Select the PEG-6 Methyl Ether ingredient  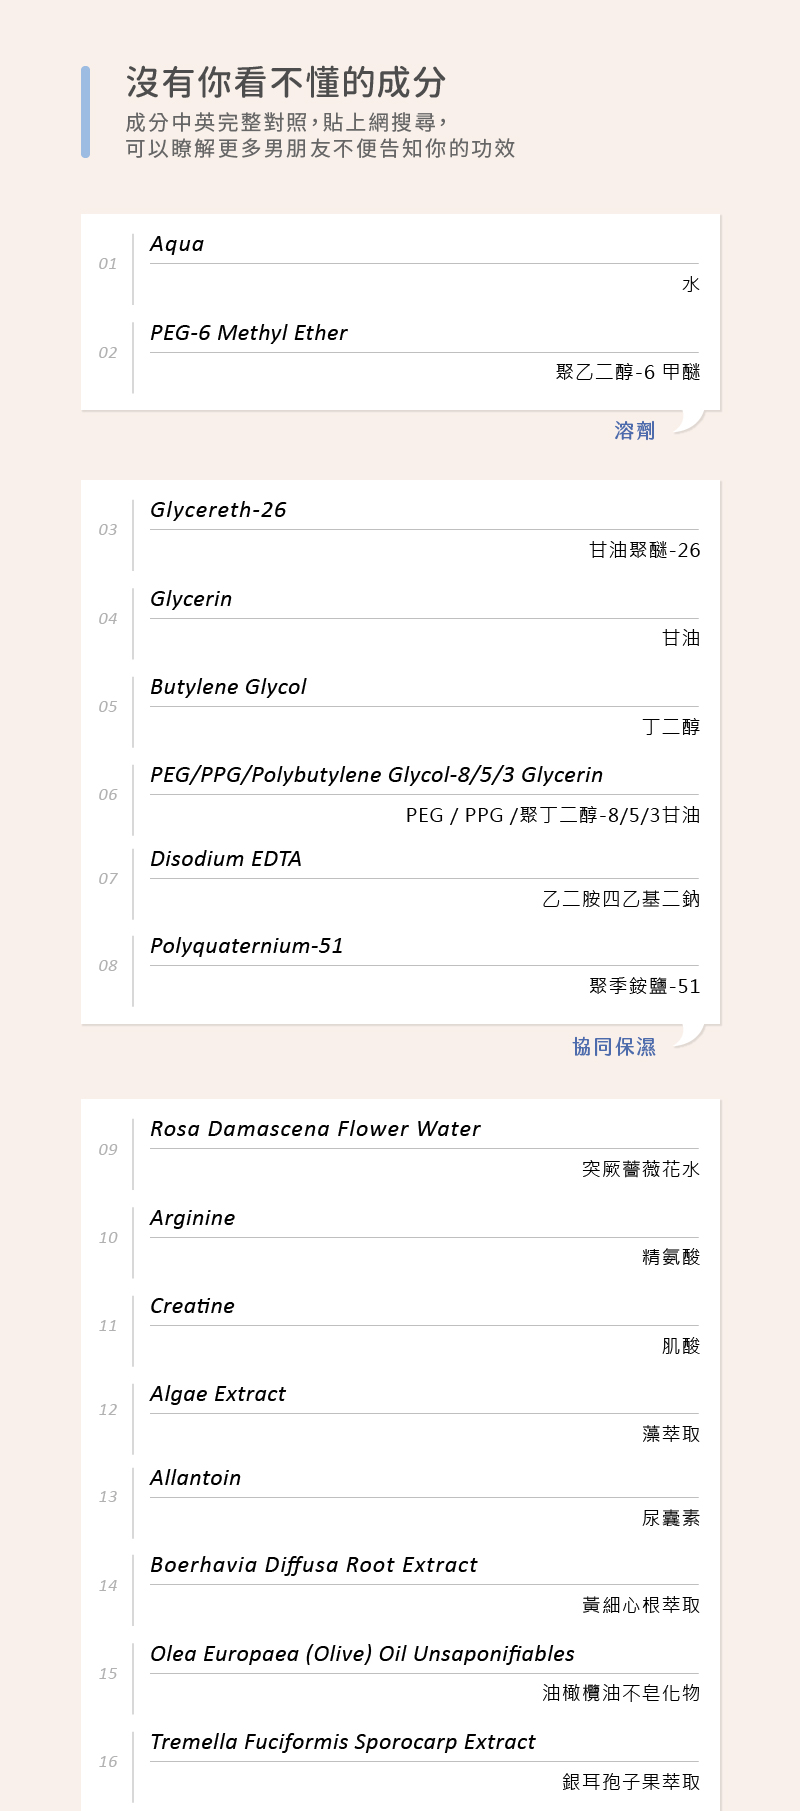(x=249, y=333)
